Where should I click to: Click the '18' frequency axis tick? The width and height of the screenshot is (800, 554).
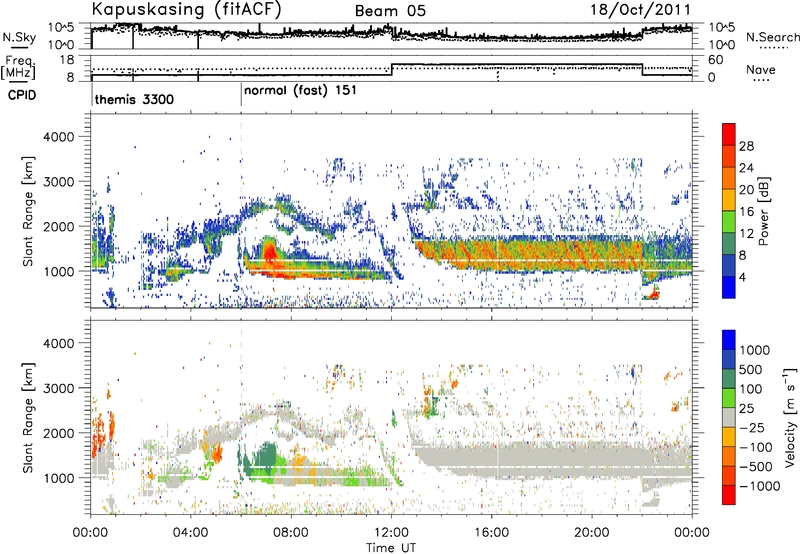(x=67, y=60)
